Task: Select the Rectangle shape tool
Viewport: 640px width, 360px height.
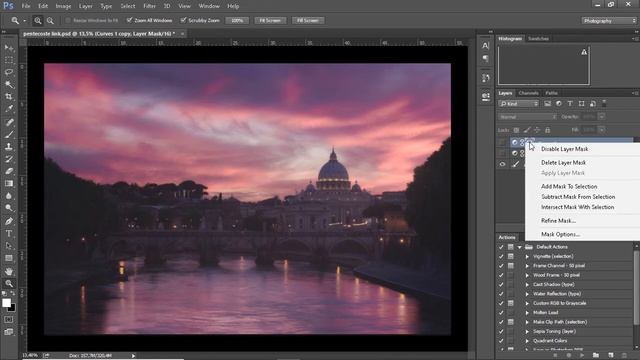Action: pos(9,258)
